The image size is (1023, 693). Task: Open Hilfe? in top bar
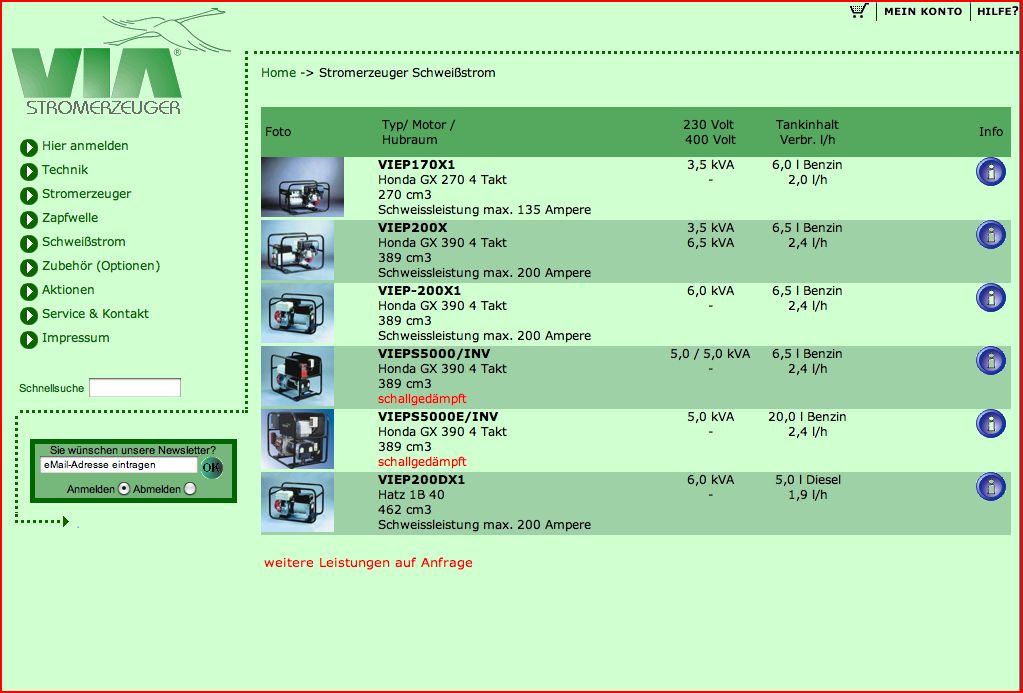tap(998, 11)
